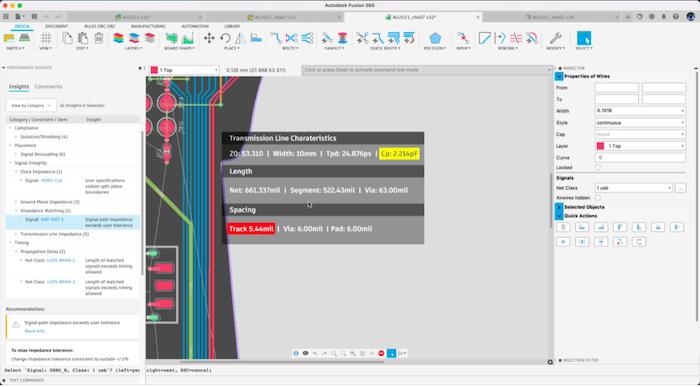
Task: Click the Board Shape outline icon
Action: pyautogui.click(x=171, y=38)
